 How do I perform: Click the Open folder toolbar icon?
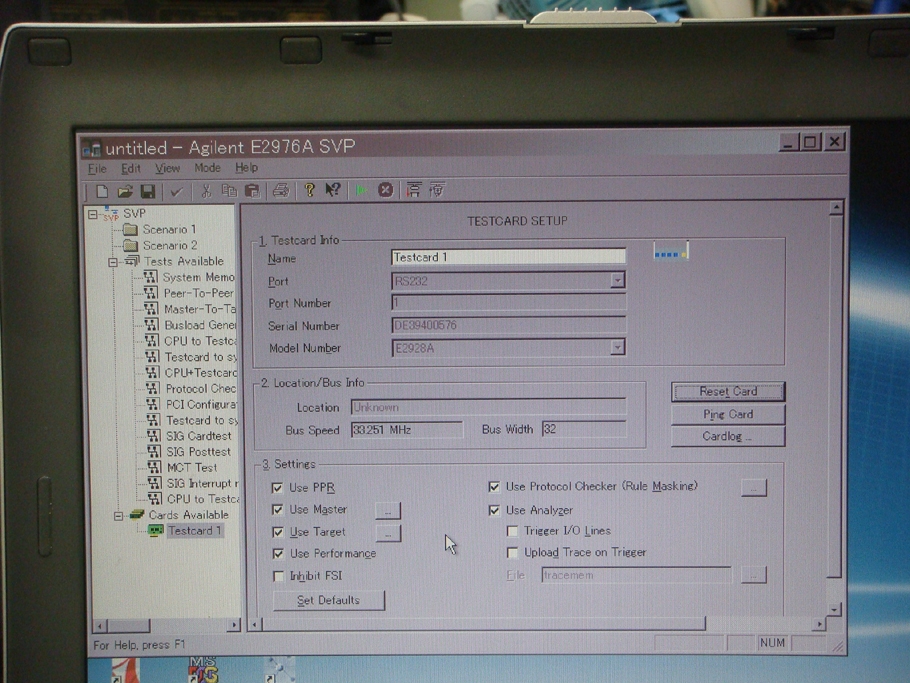click(124, 191)
